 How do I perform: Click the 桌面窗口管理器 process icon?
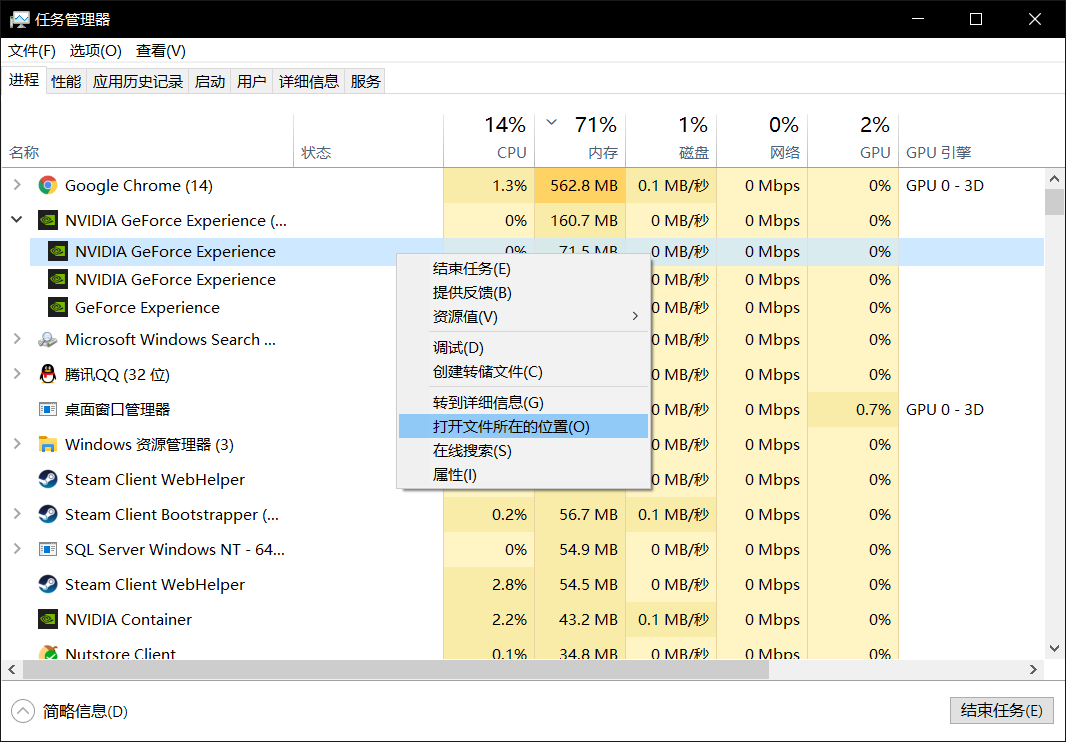[x=48, y=409]
